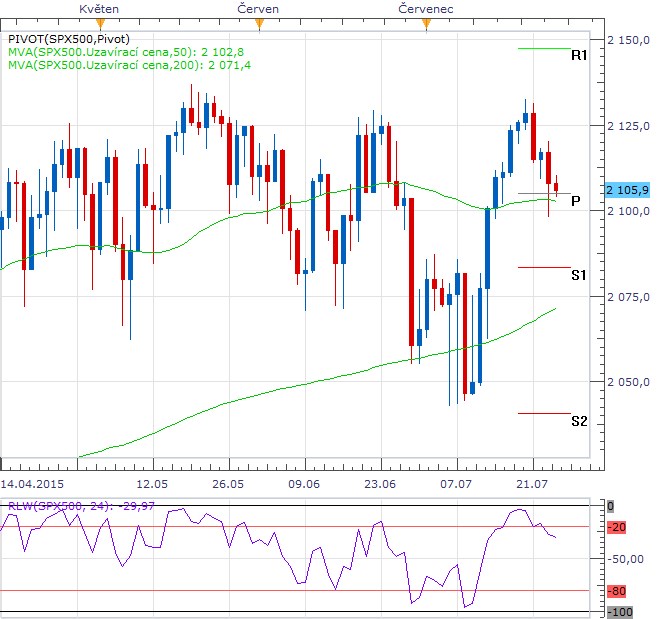Click the orange marker under Červen
Image resolution: width=662 pixels, height=619 pixels.
pos(259,24)
